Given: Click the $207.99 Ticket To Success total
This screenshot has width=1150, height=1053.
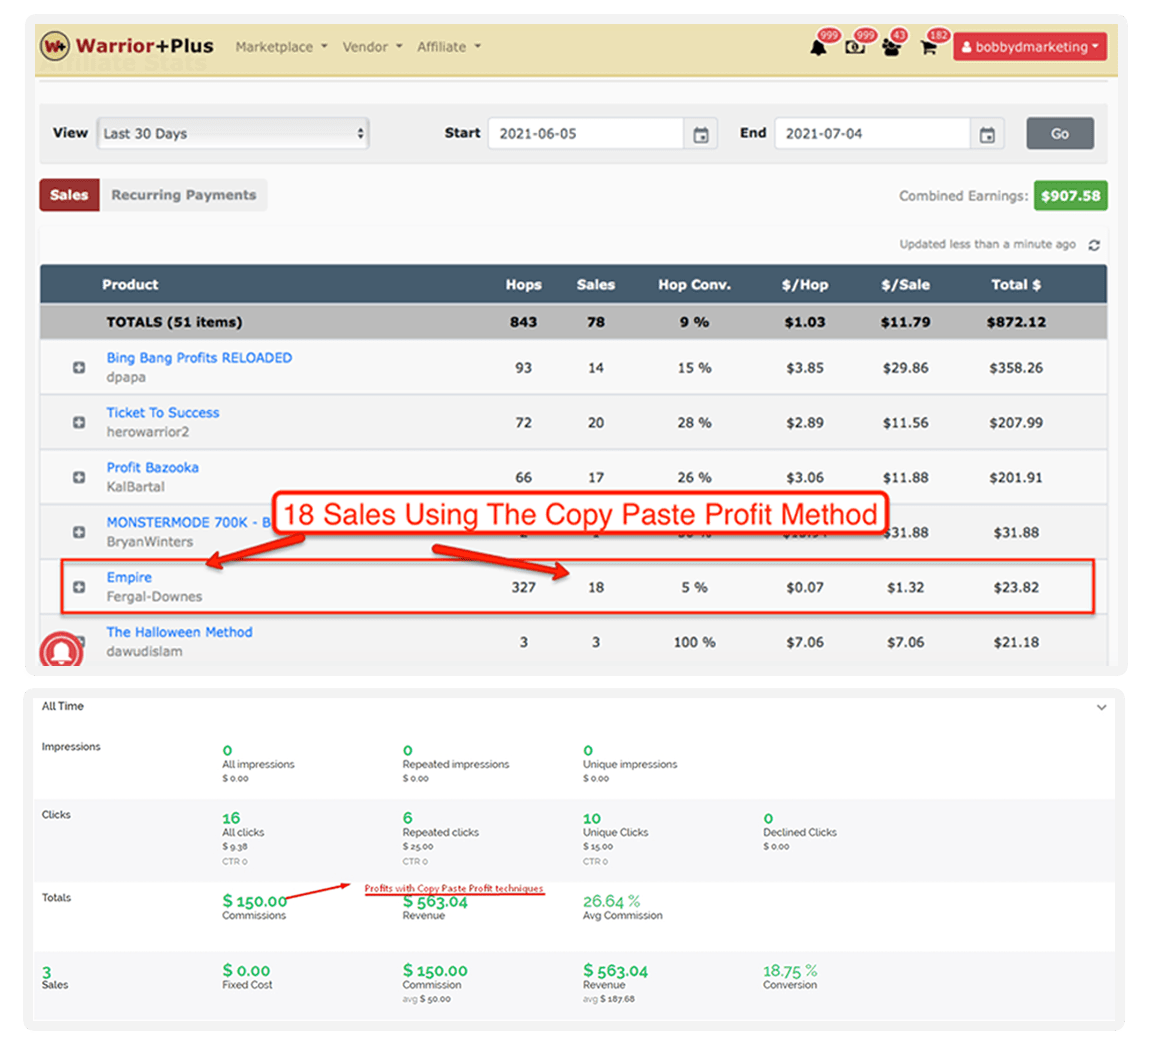Looking at the screenshot, I should (x=1017, y=422).
